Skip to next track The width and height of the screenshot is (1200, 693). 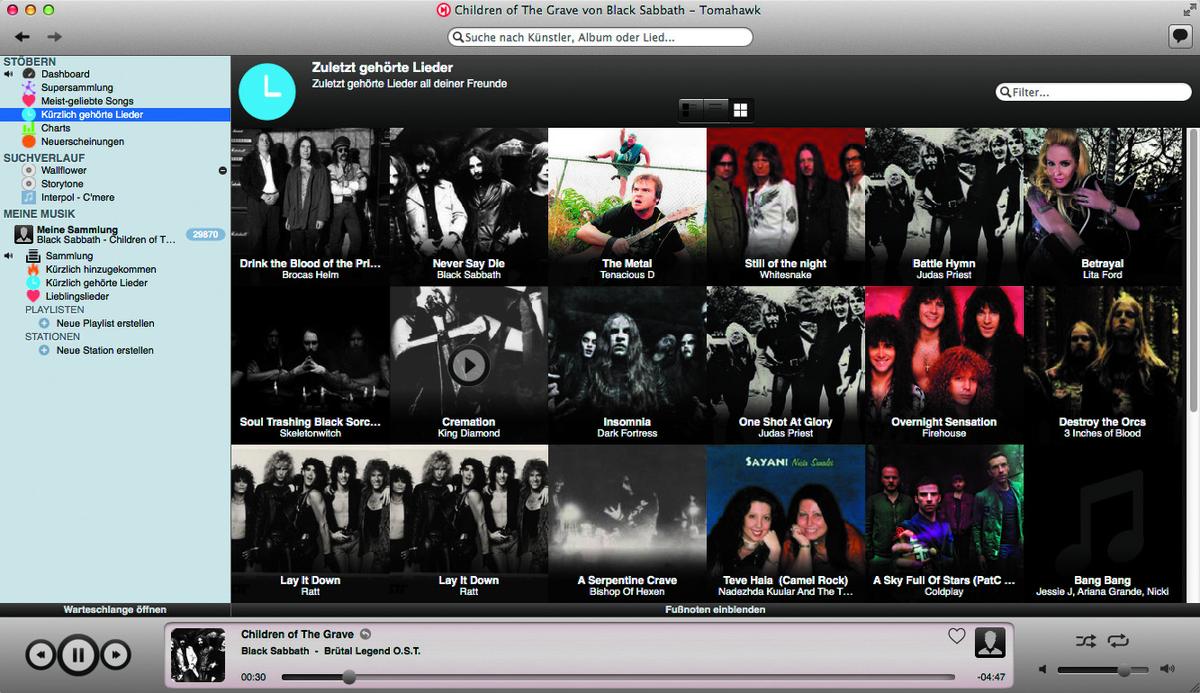point(116,656)
